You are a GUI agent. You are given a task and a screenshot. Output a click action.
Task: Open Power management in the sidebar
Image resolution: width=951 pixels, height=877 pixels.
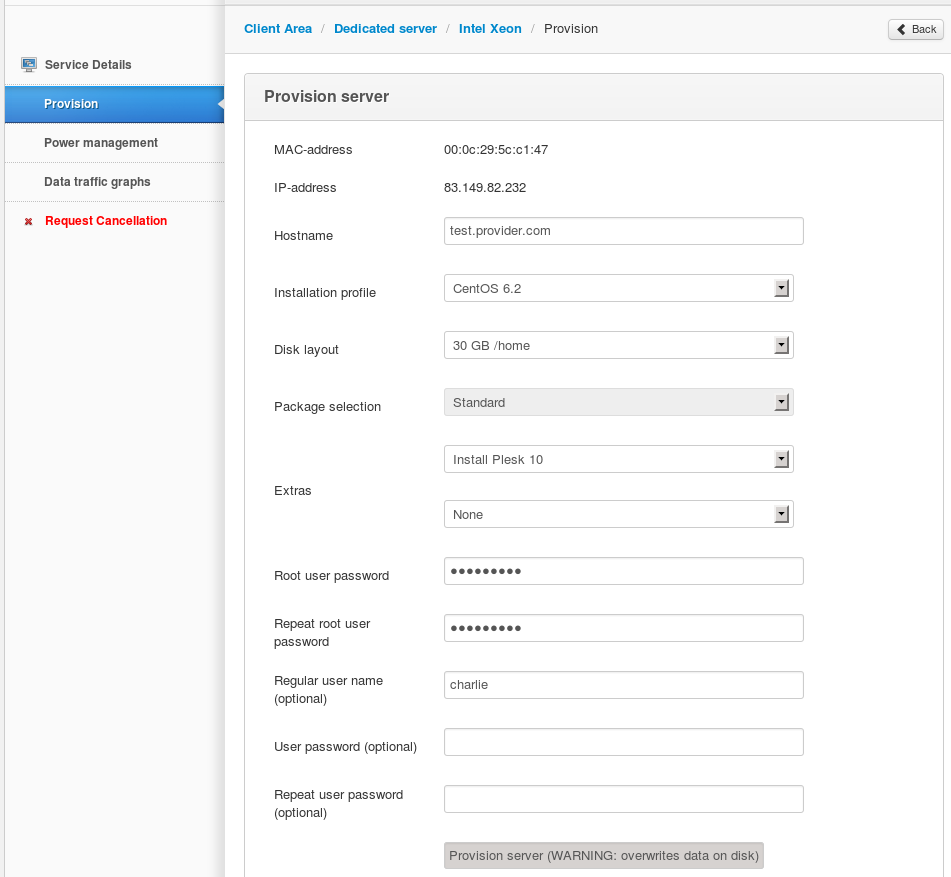coord(114,143)
